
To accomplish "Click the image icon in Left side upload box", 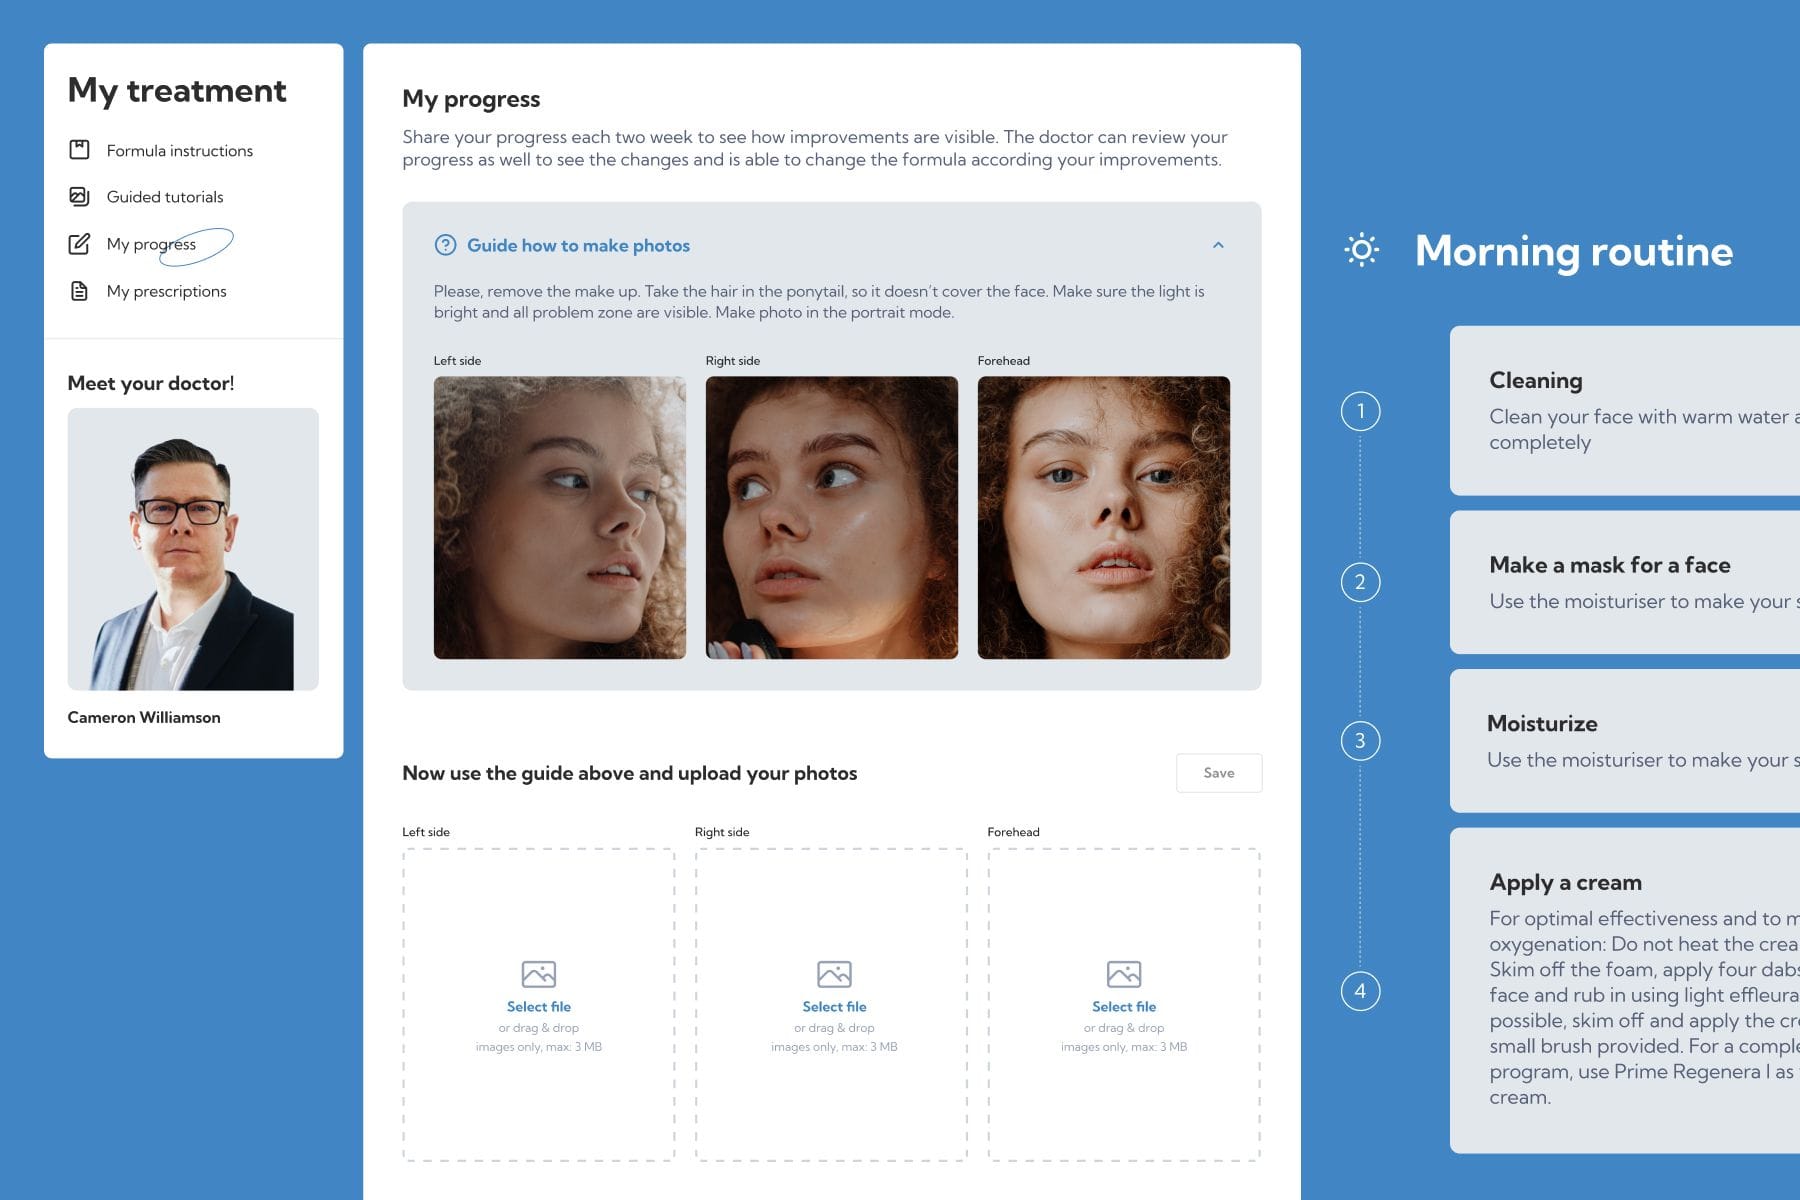I will [x=539, y=972].
